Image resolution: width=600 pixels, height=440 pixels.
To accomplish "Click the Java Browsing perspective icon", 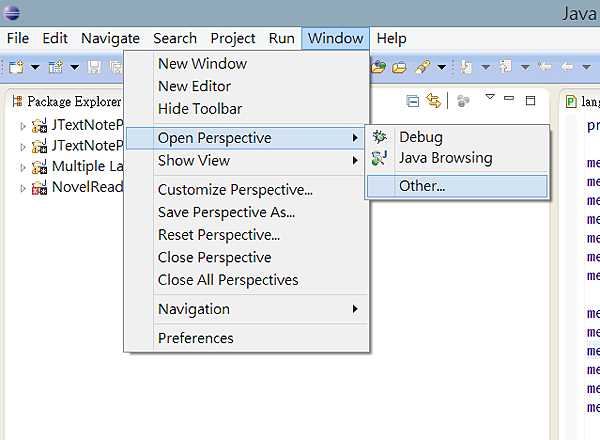I will (380, 158).
